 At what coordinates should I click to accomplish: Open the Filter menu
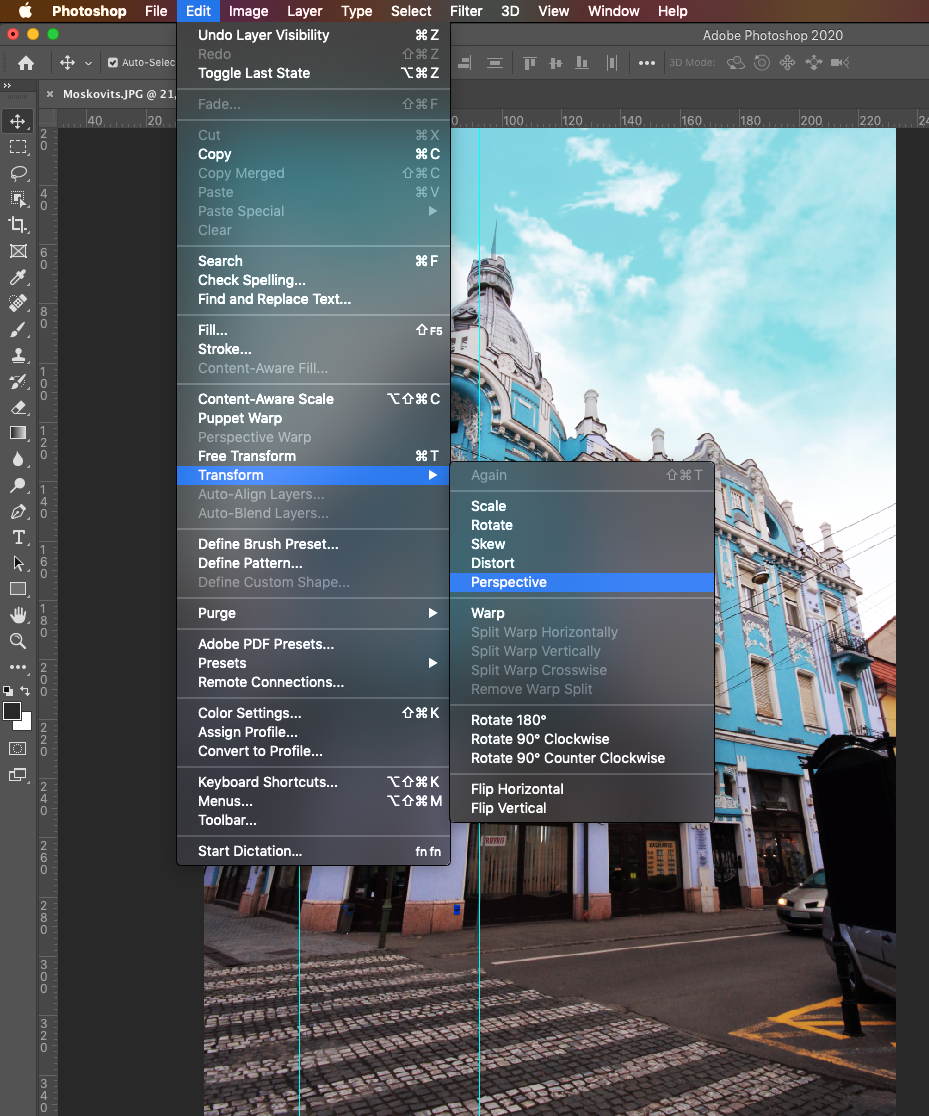466,11
